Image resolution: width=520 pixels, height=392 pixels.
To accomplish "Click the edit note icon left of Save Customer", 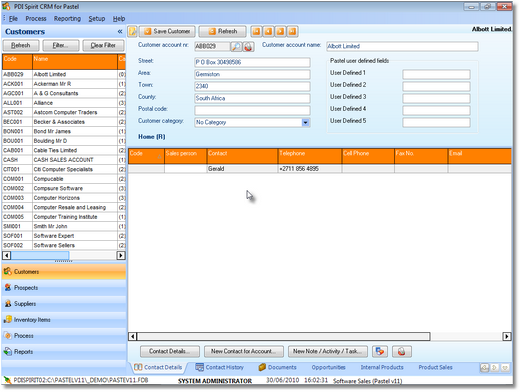I will 132,31.
